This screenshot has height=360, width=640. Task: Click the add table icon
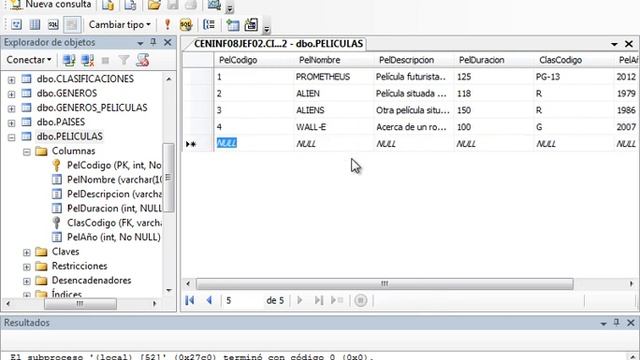click(233, 24)
